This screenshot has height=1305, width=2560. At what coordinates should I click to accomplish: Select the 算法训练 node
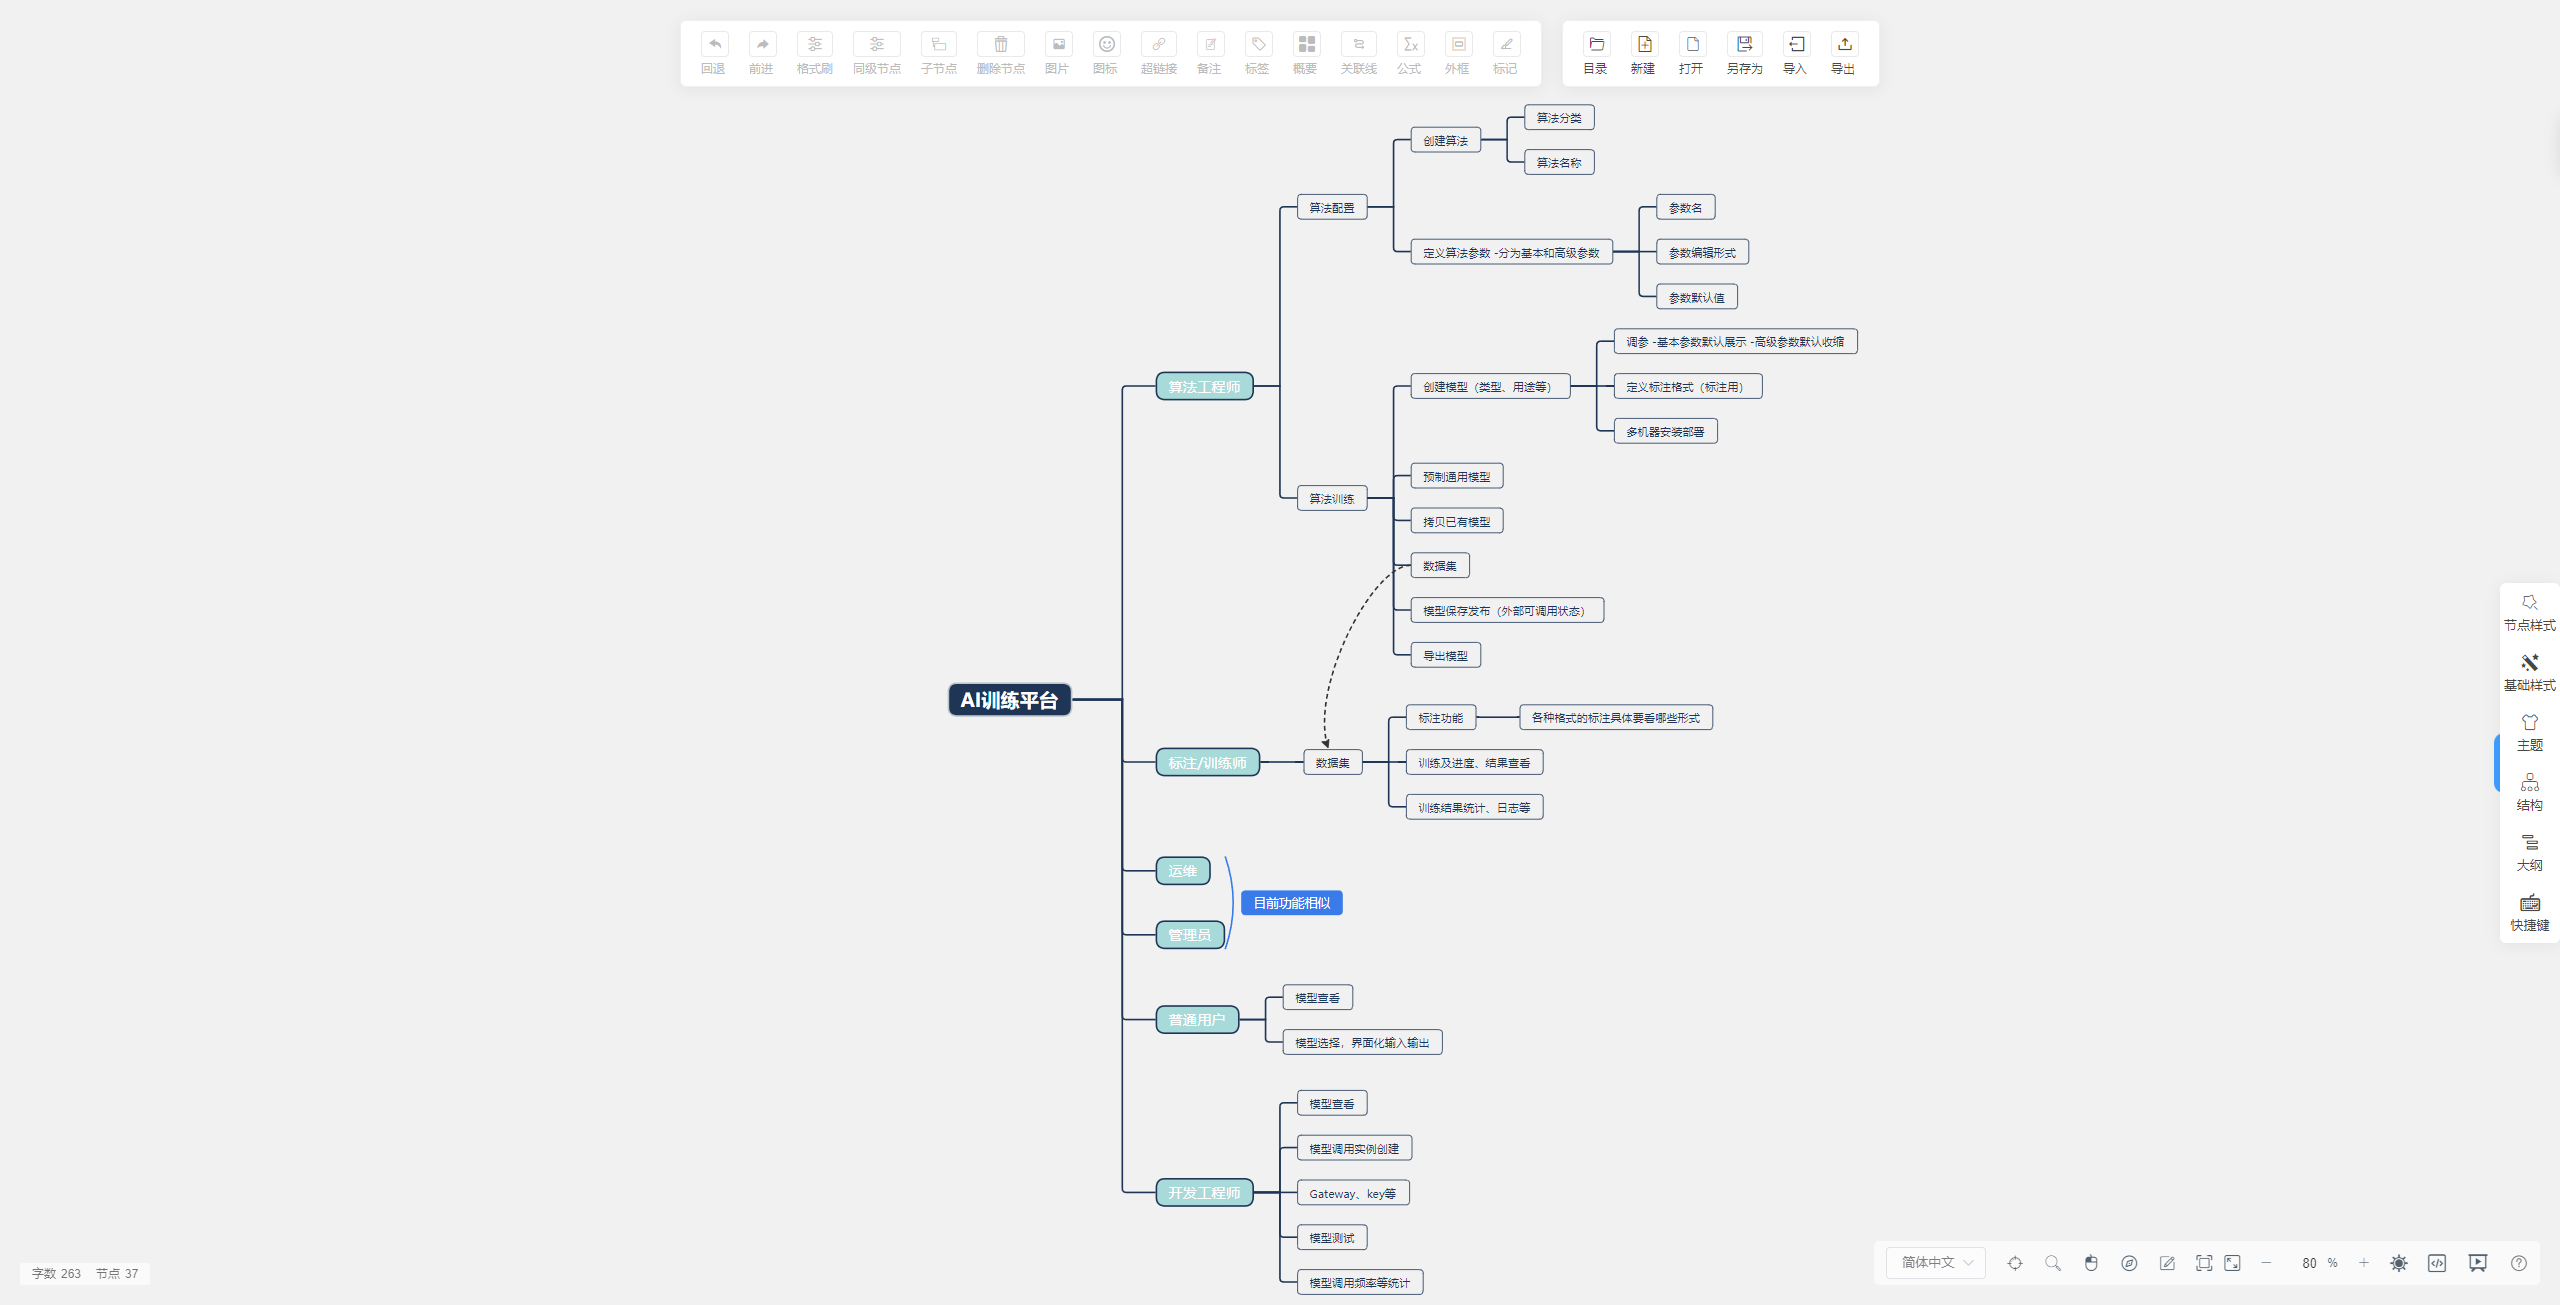coord(1332,498)
